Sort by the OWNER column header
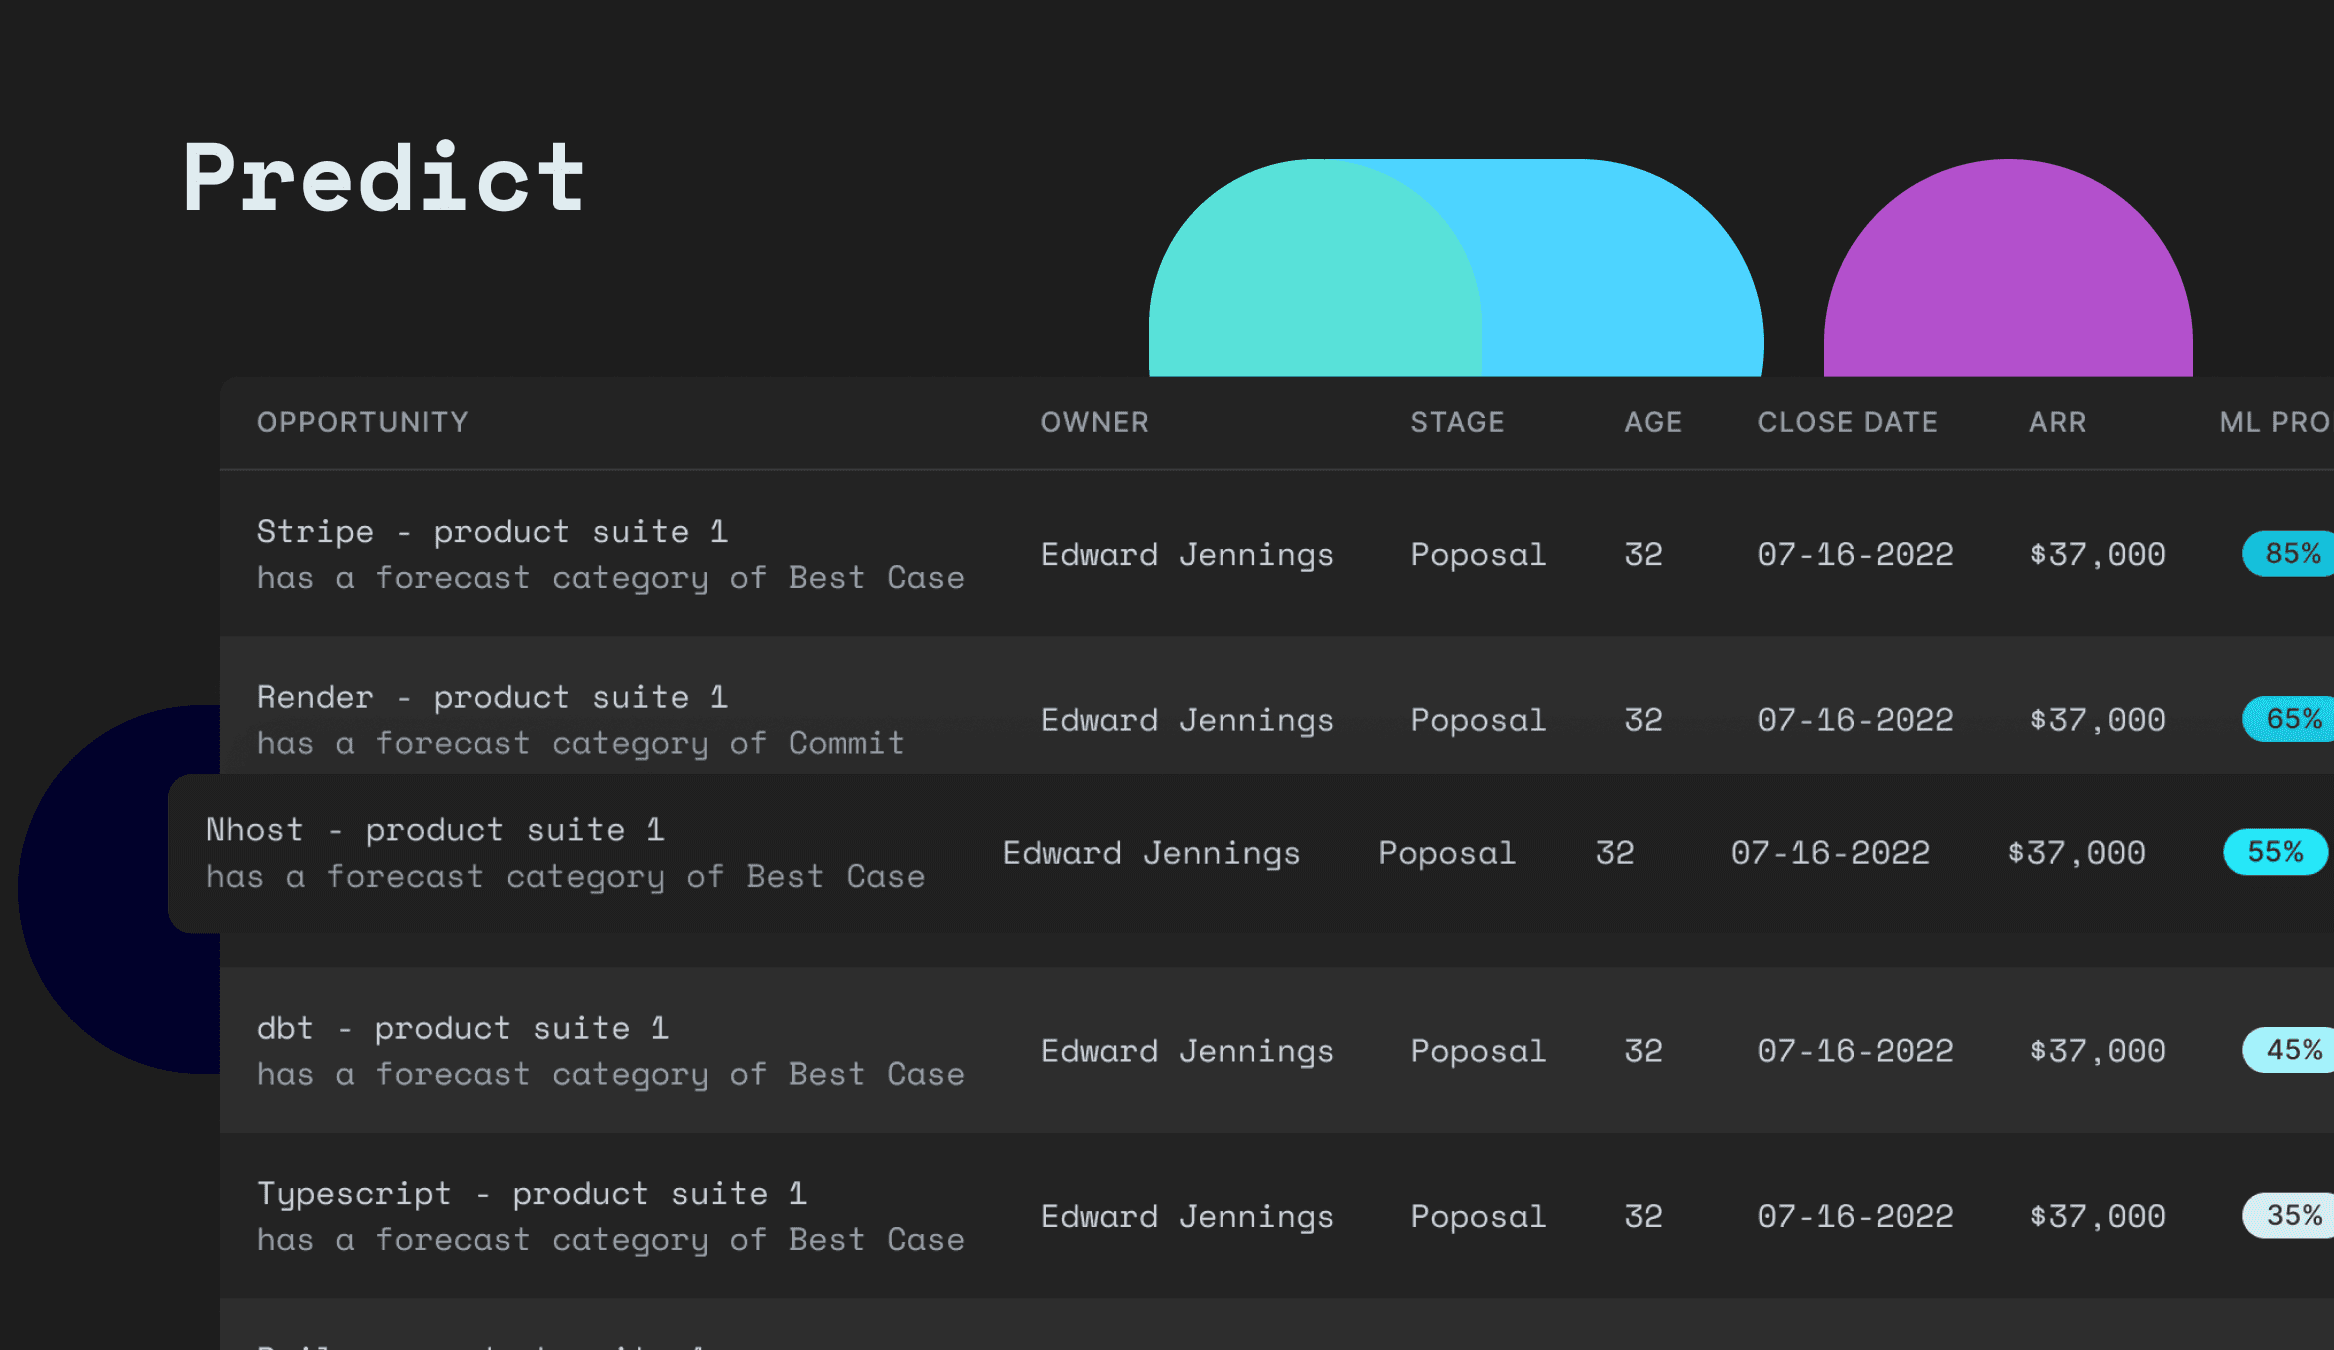Image resolution: width=2334 pixels, height=1350 pixels. [1095, 422]
